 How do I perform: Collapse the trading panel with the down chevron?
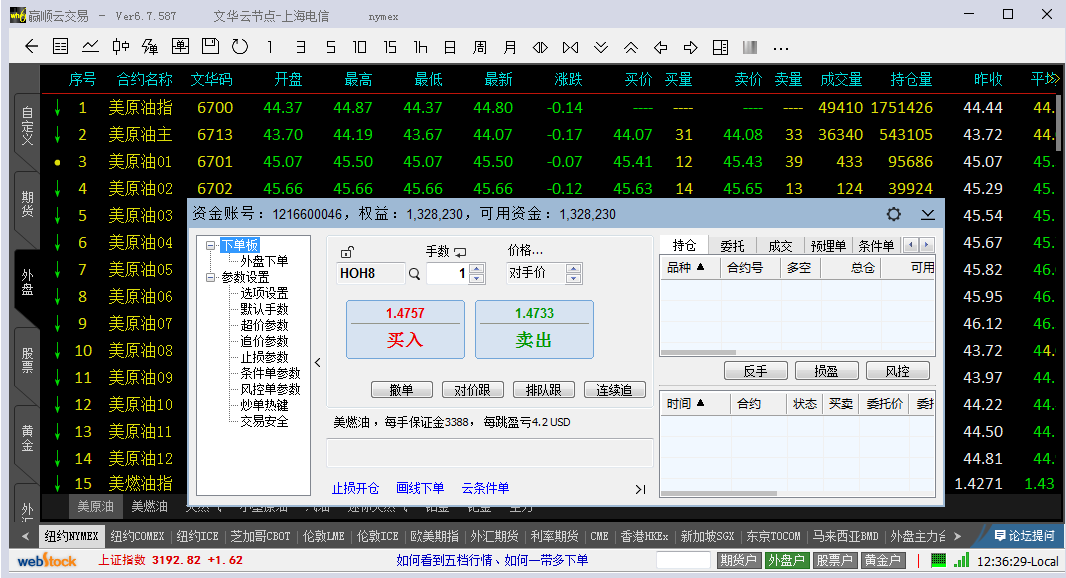(928, 214)
